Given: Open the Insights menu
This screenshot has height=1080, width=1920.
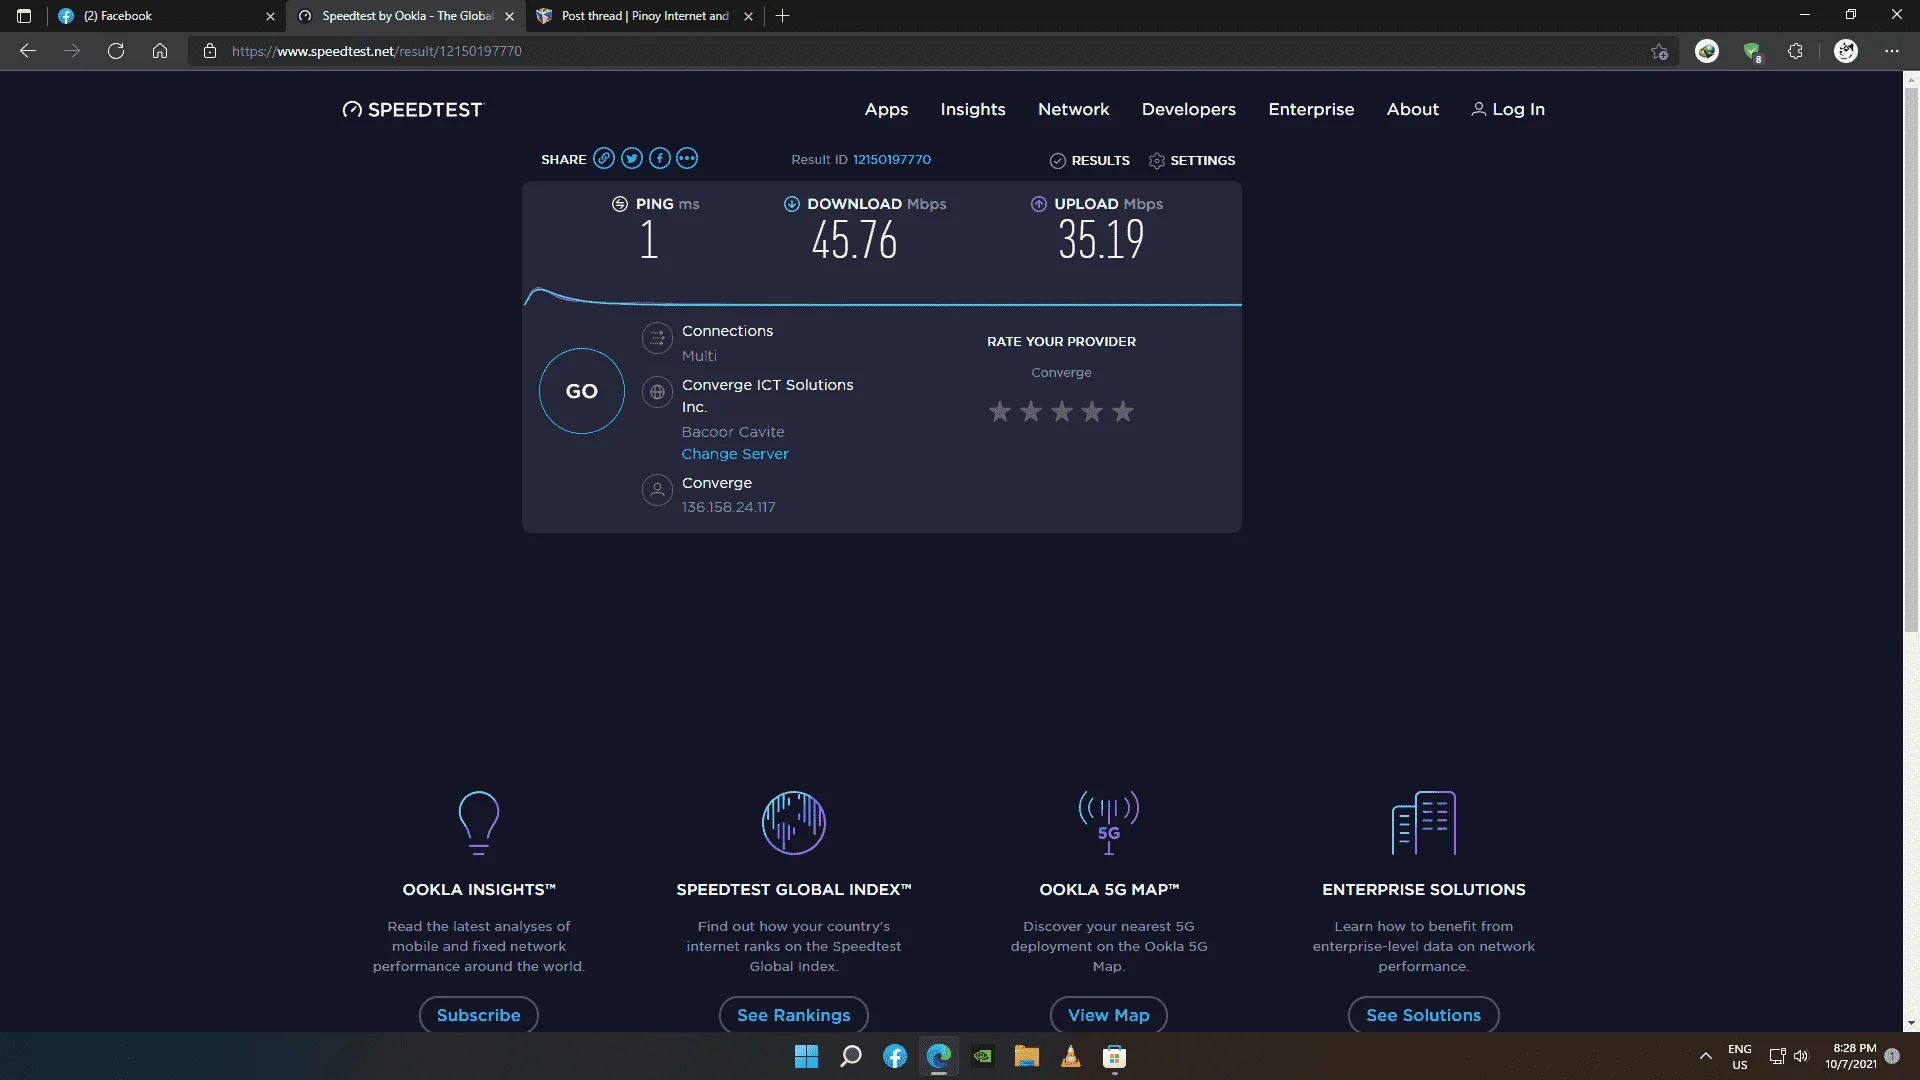Looking at the screenshot, I should [972, 109].
